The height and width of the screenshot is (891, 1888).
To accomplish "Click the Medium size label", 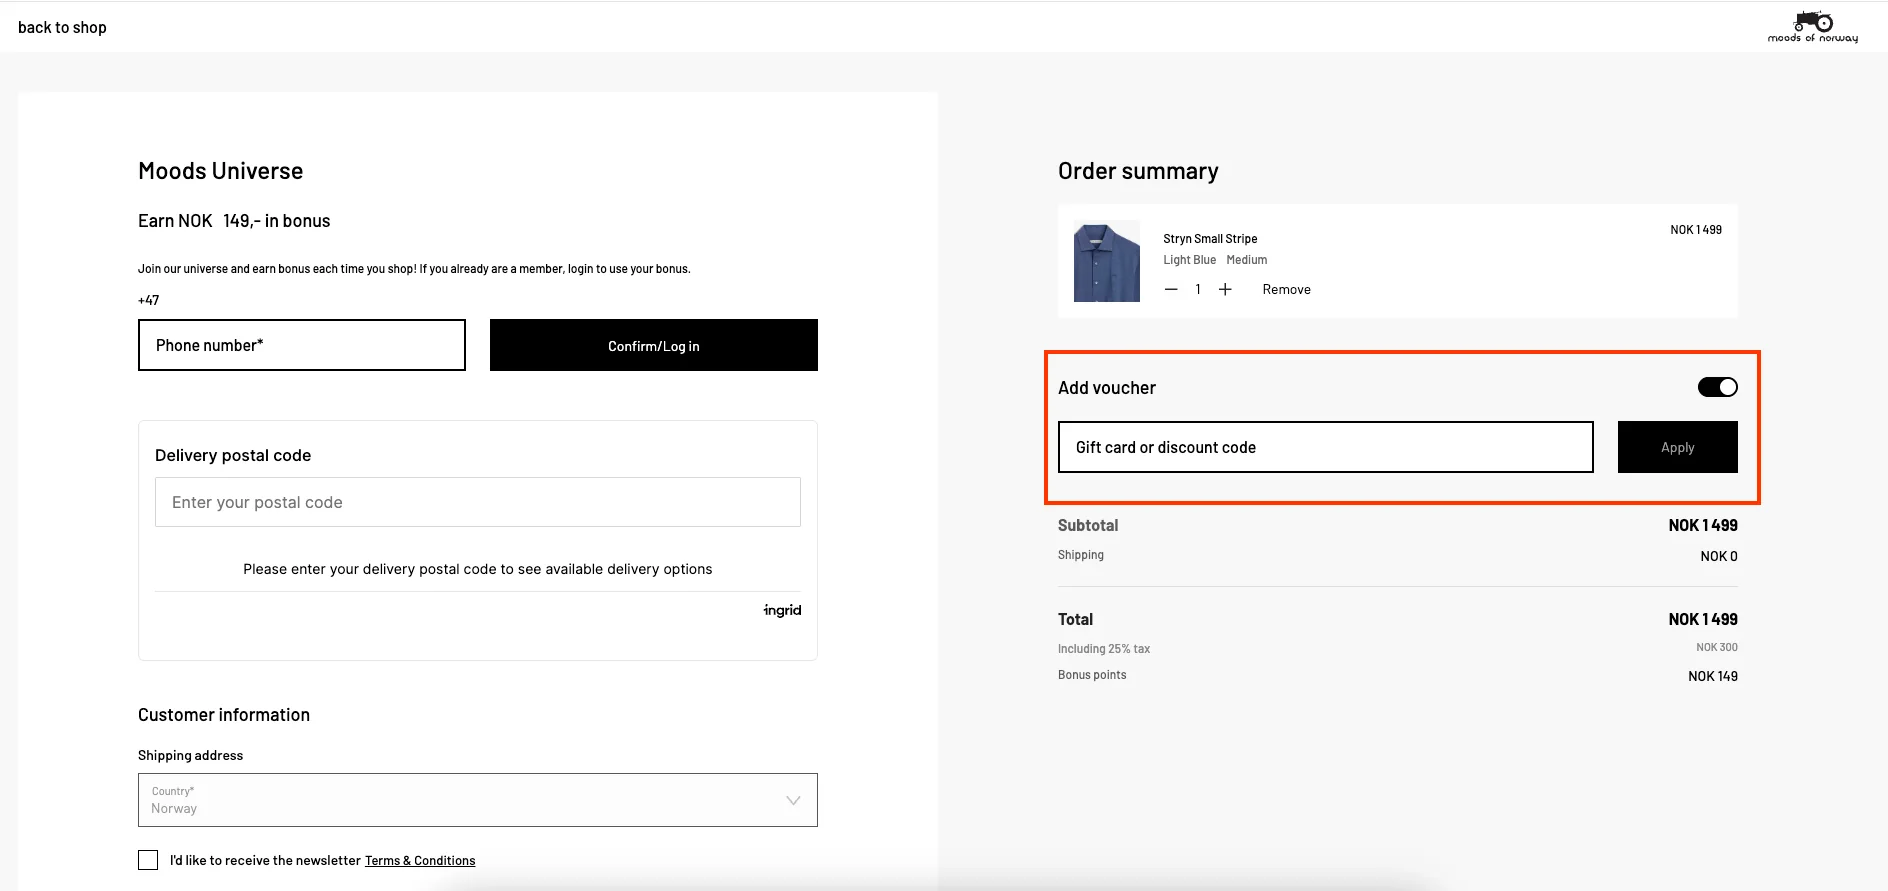I will click(1247, 260).
